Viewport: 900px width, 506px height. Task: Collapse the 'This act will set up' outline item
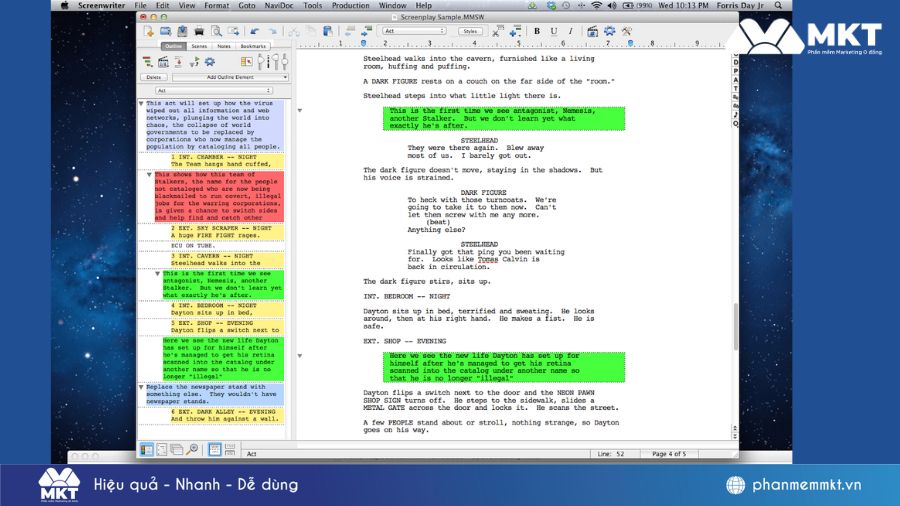click(x=141, y=103)
